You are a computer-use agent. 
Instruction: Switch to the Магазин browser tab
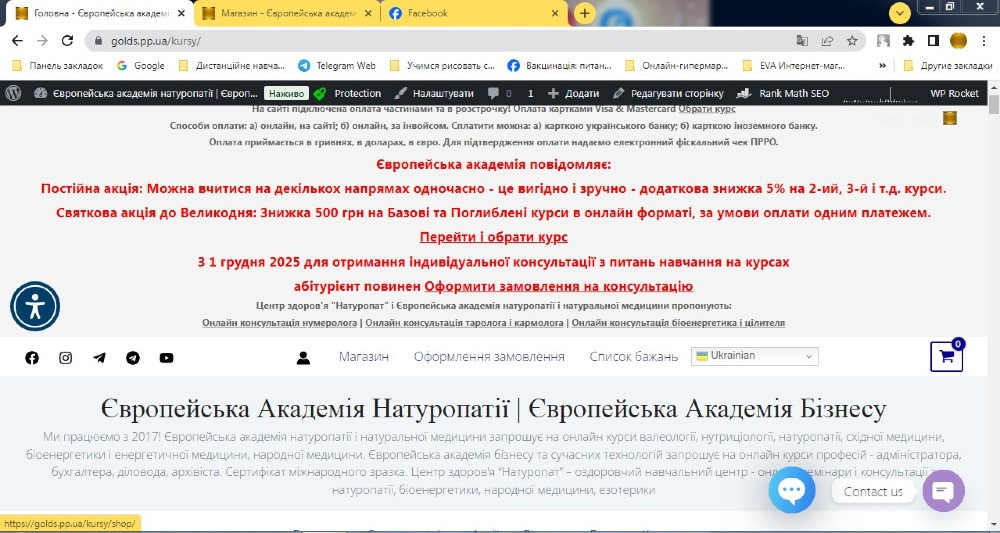(289, 13)
